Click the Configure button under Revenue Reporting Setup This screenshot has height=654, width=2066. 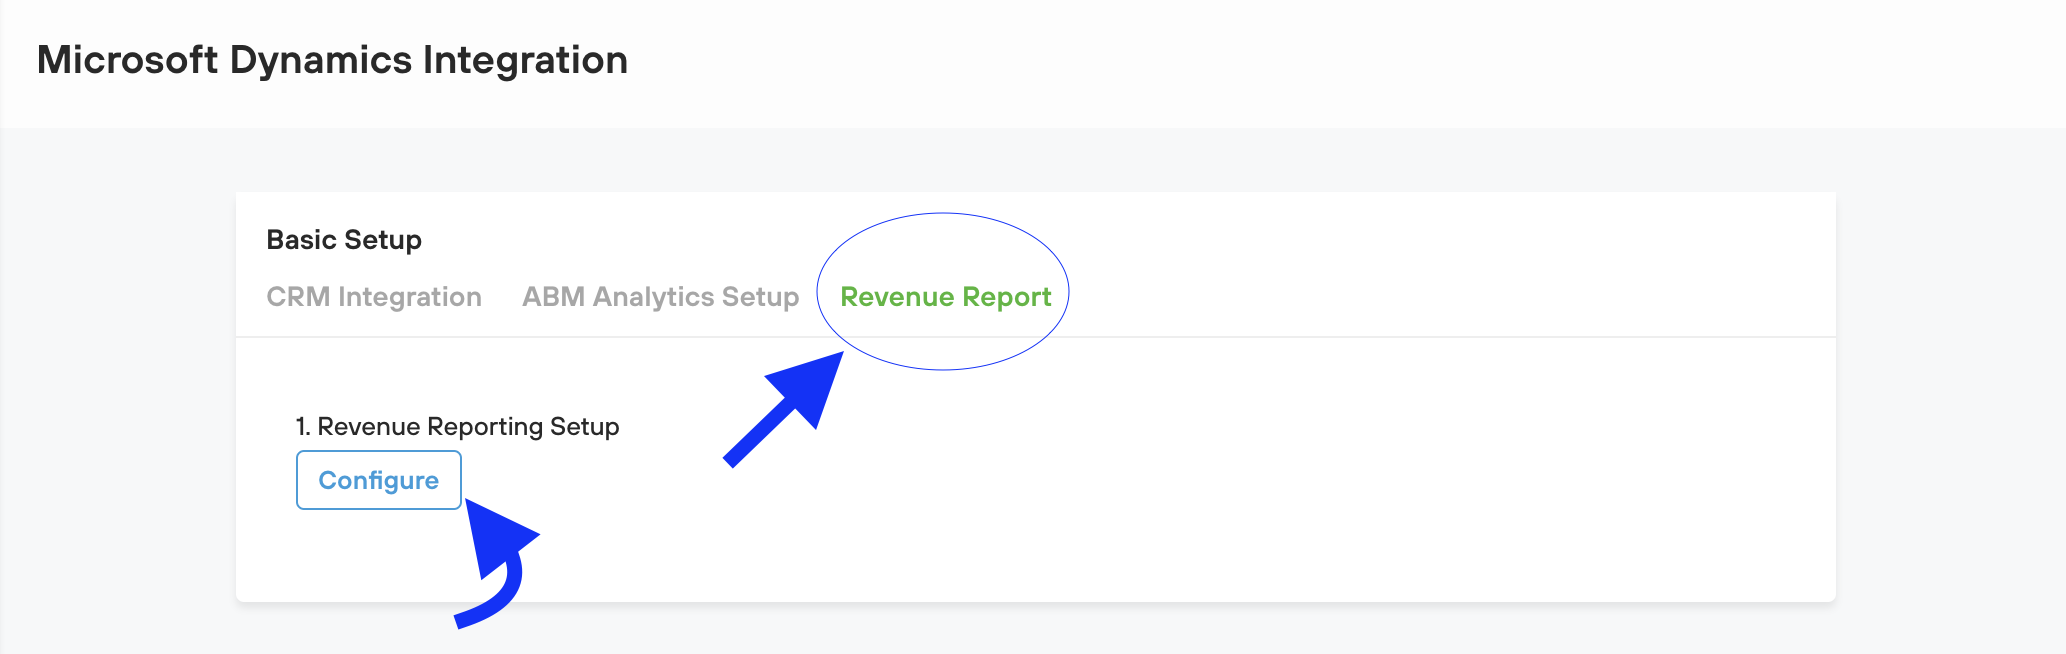(379, 480)
